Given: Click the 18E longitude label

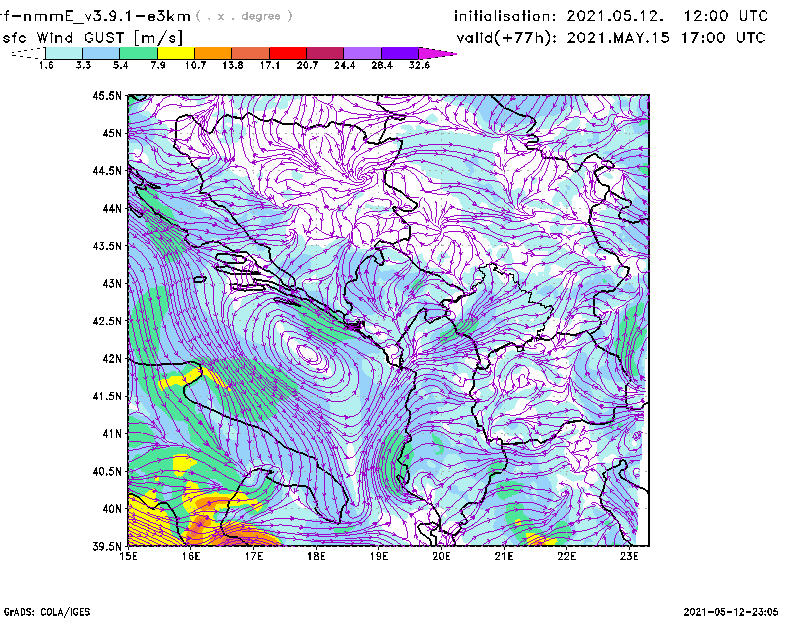Looking at the screenshot, I should point(316,556).
